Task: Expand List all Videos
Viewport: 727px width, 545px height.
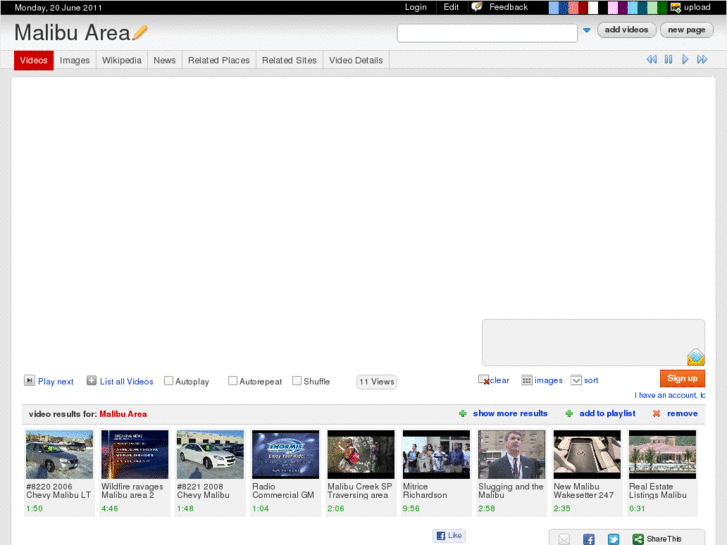Action: coord(91,381)
